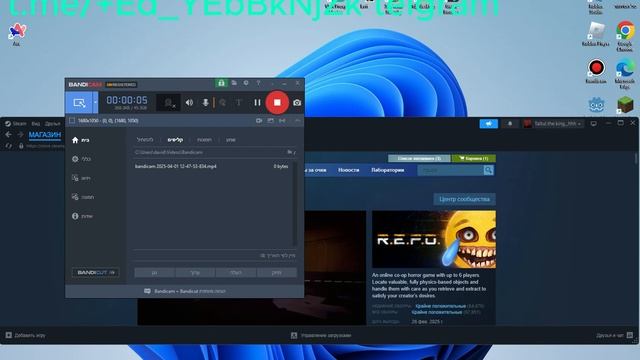Select the Bandicam screen recording mode icon
This screenshot has width=640, height=360.
79,102
